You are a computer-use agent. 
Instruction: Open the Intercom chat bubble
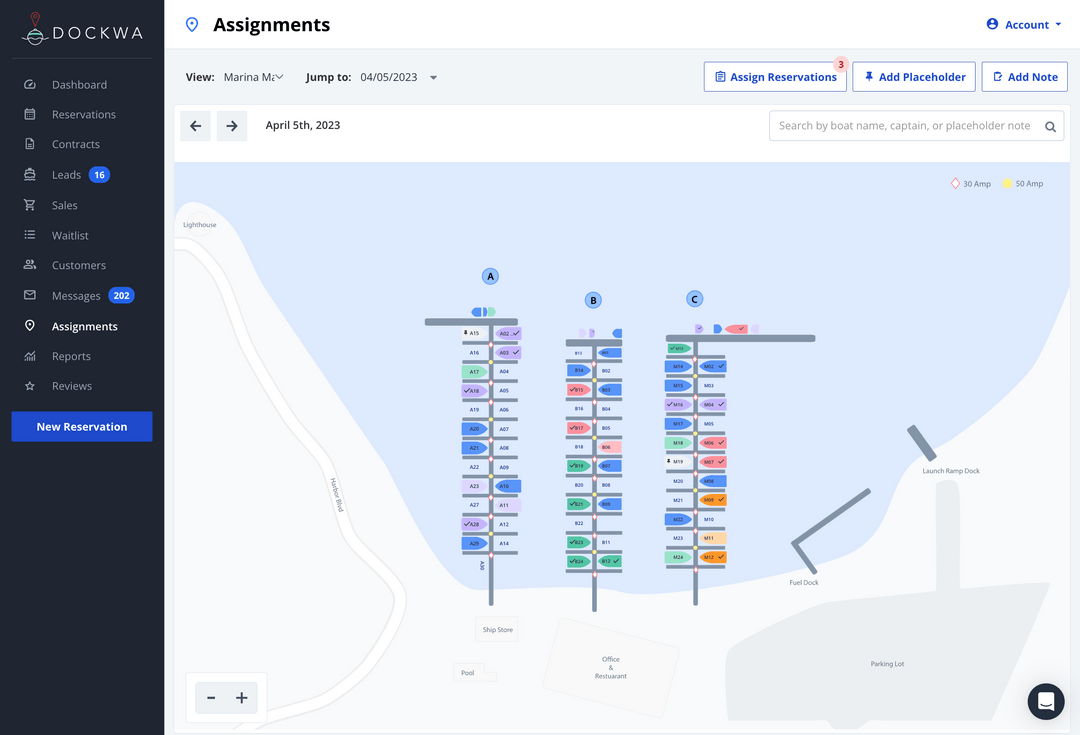1046,701
